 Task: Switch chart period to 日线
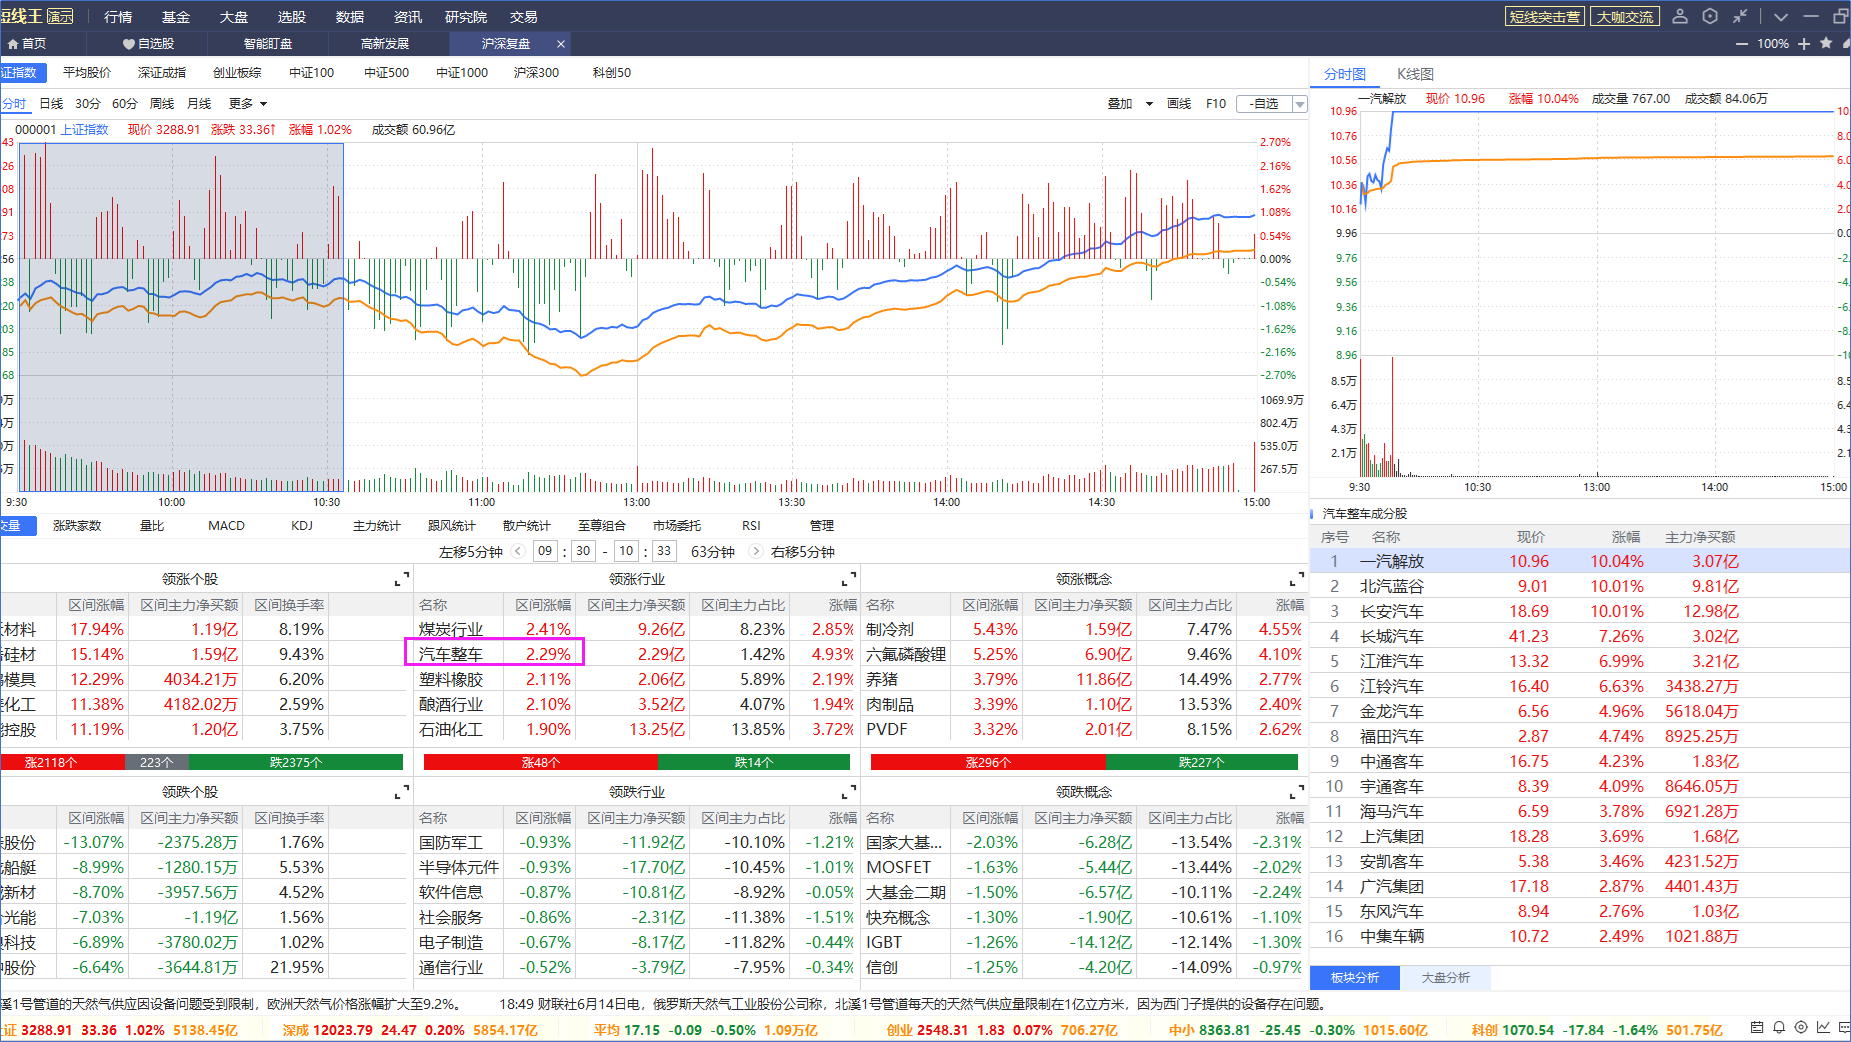coord(51,104)
